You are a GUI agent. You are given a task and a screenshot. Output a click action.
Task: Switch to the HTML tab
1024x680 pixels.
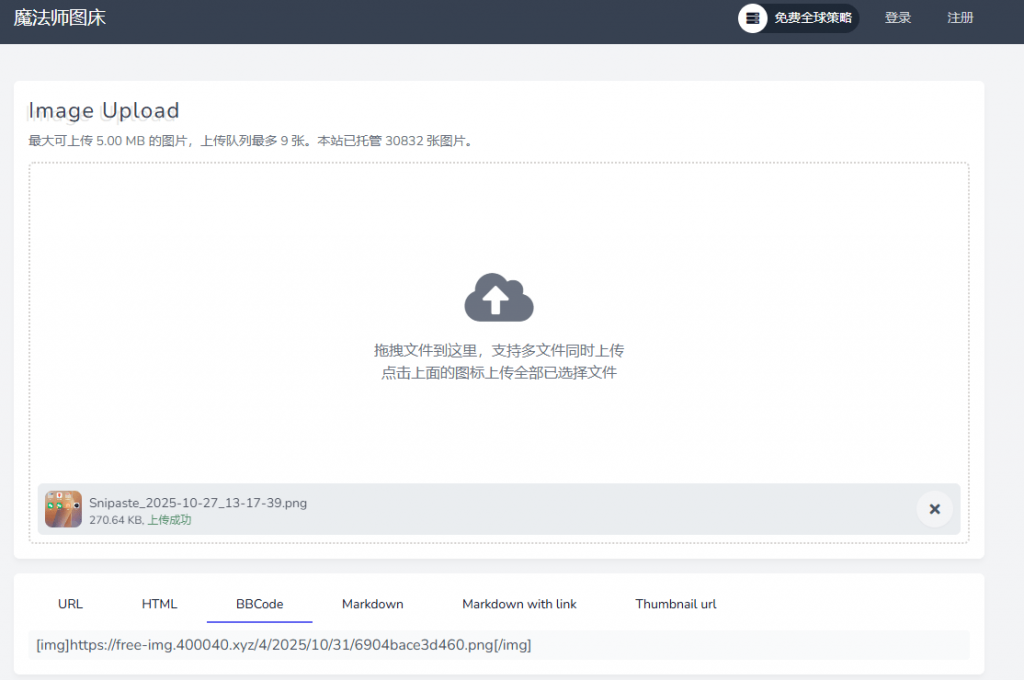point(159,604)
